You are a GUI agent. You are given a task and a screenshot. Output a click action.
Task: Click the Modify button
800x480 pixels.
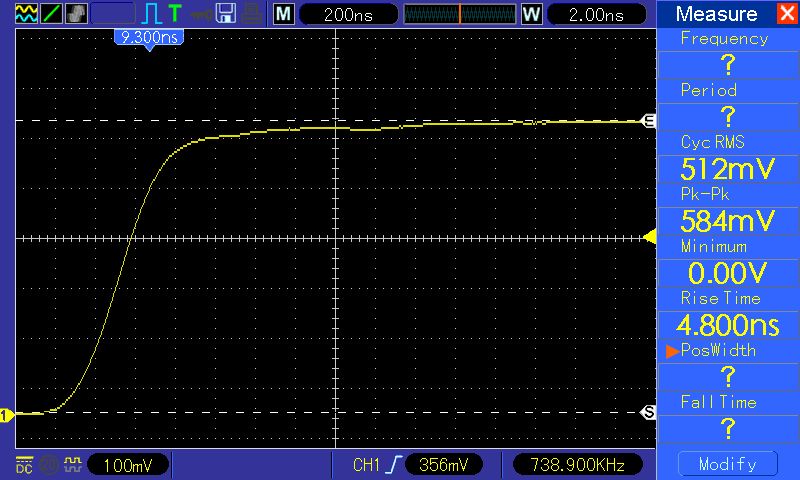tap(728, 464)
